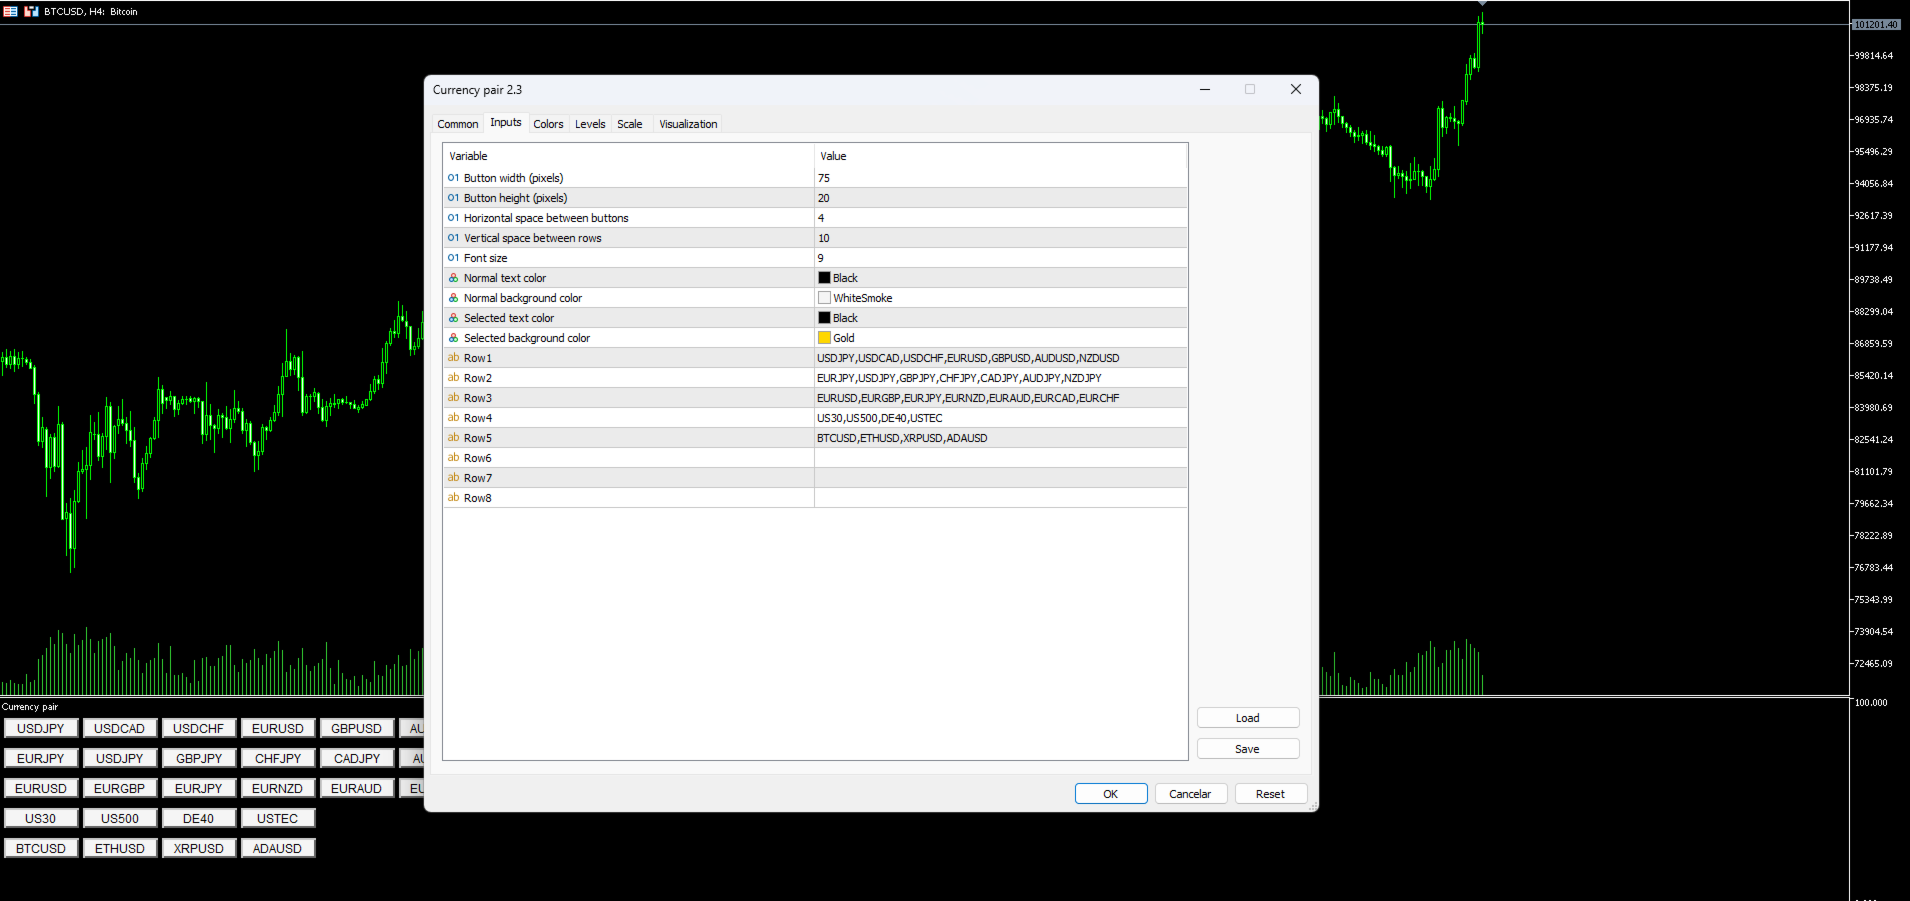Close the Currency pair 2.3 dialog
The image size is (1910, 901).
tap(1296, 89)
